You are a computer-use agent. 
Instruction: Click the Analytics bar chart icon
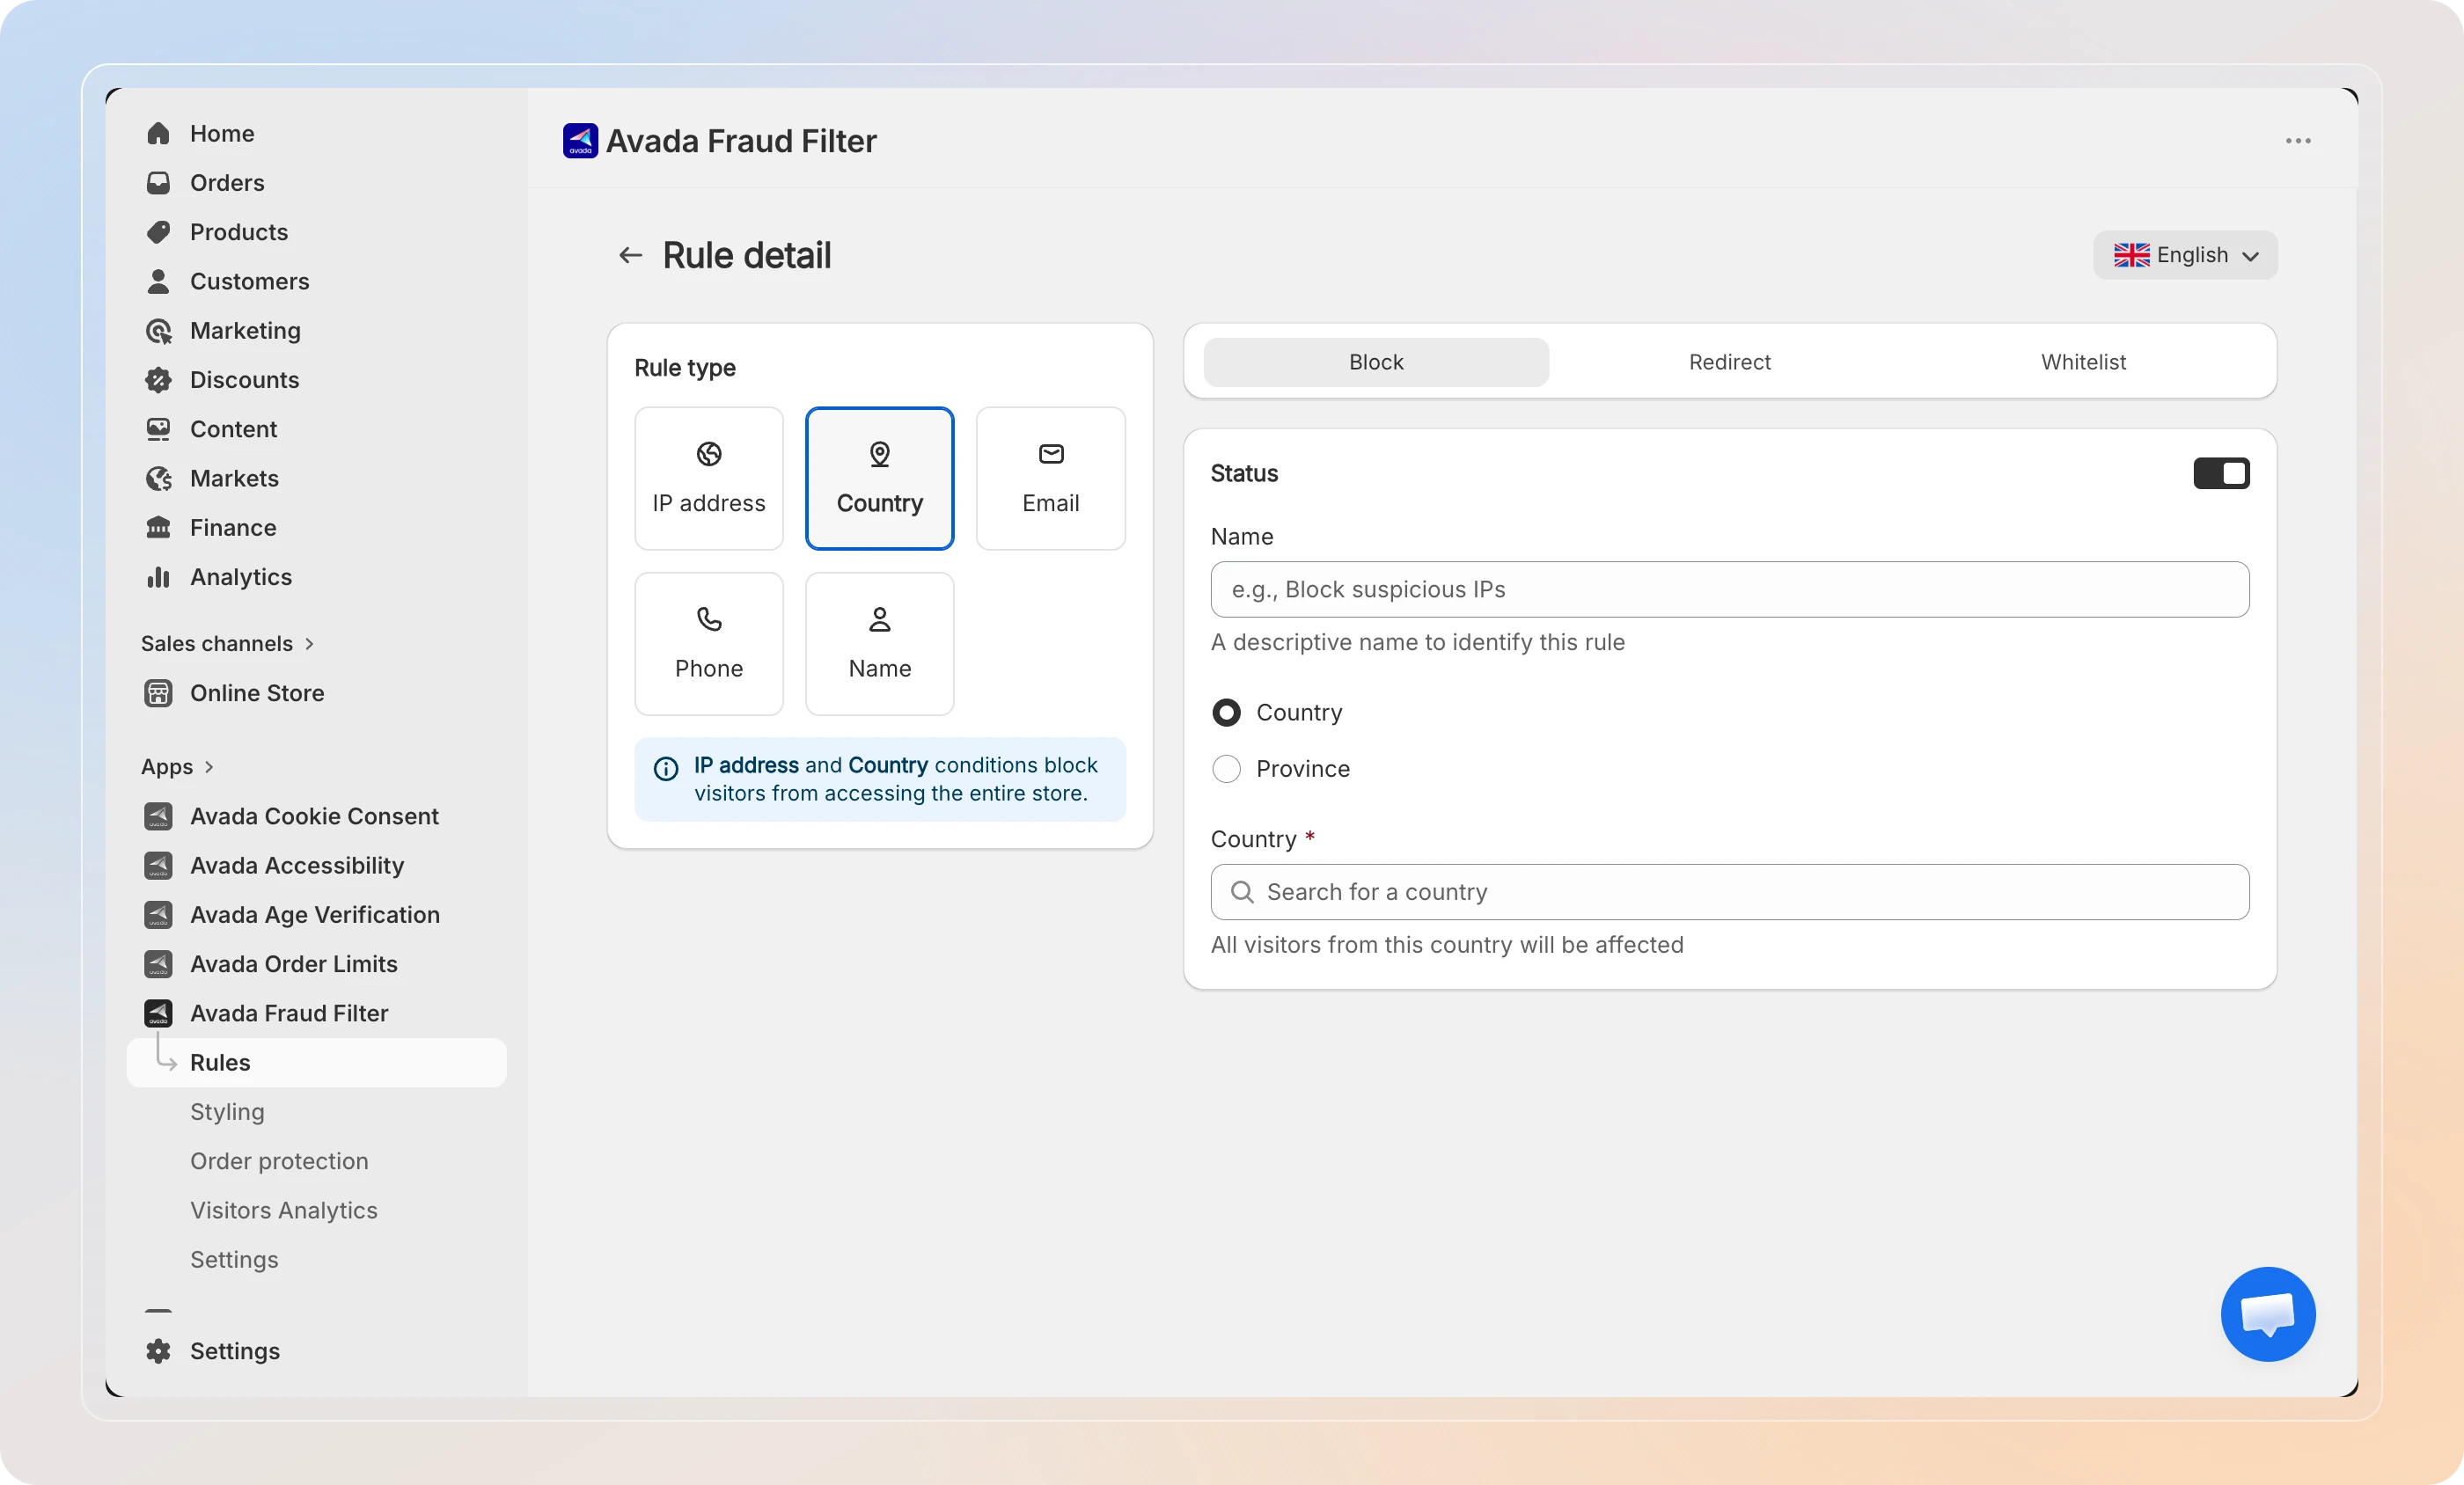click(x=158, y=577)
